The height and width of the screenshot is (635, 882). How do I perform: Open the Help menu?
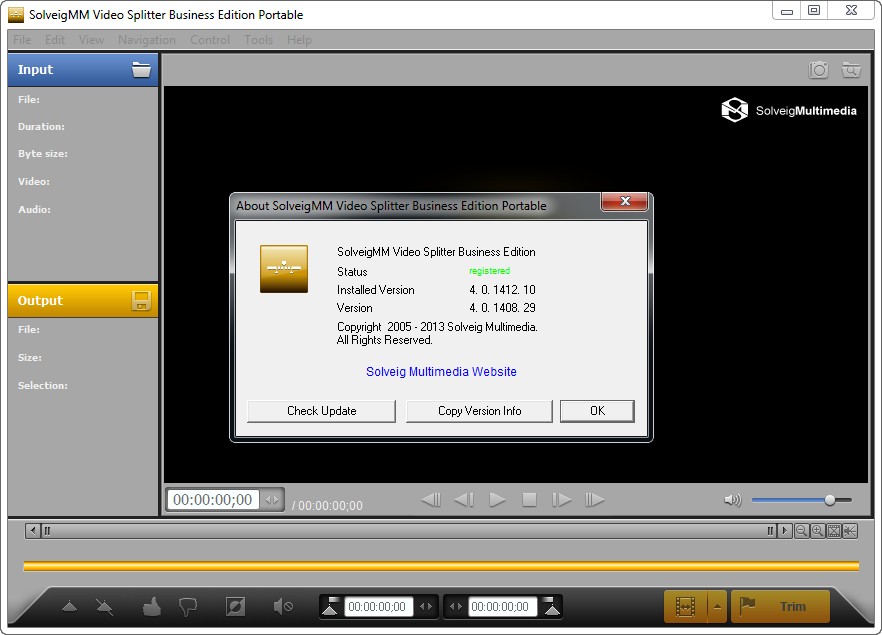coord(299,40)
